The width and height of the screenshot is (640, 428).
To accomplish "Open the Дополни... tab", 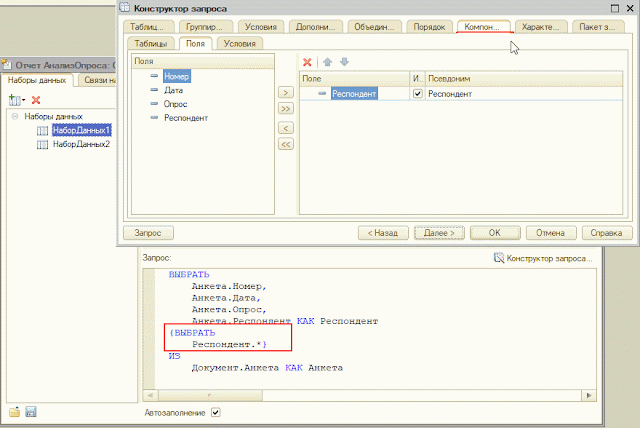I will click(316, 27).
